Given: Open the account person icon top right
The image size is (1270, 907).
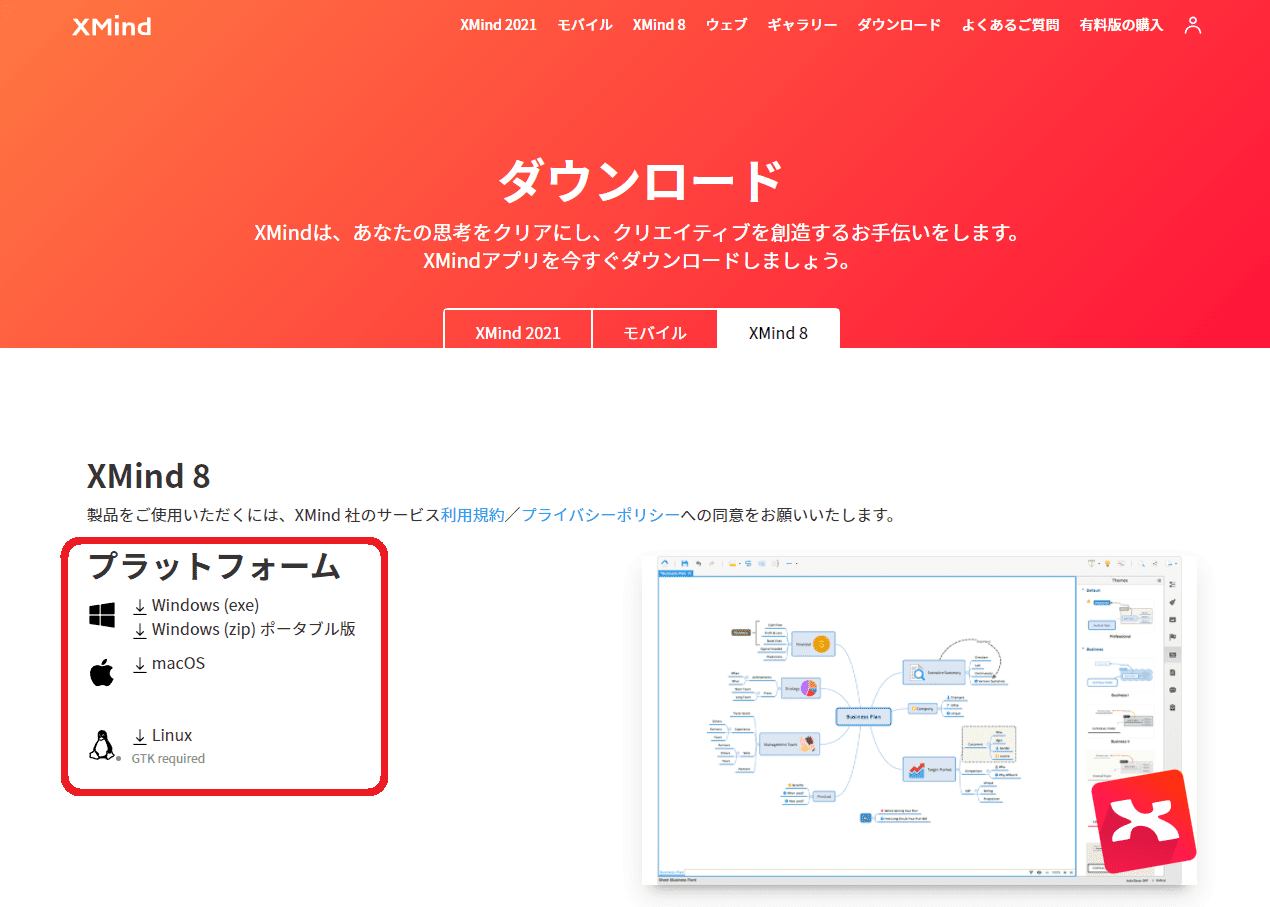Looking at the screenshot, I should click(1192, 25).
